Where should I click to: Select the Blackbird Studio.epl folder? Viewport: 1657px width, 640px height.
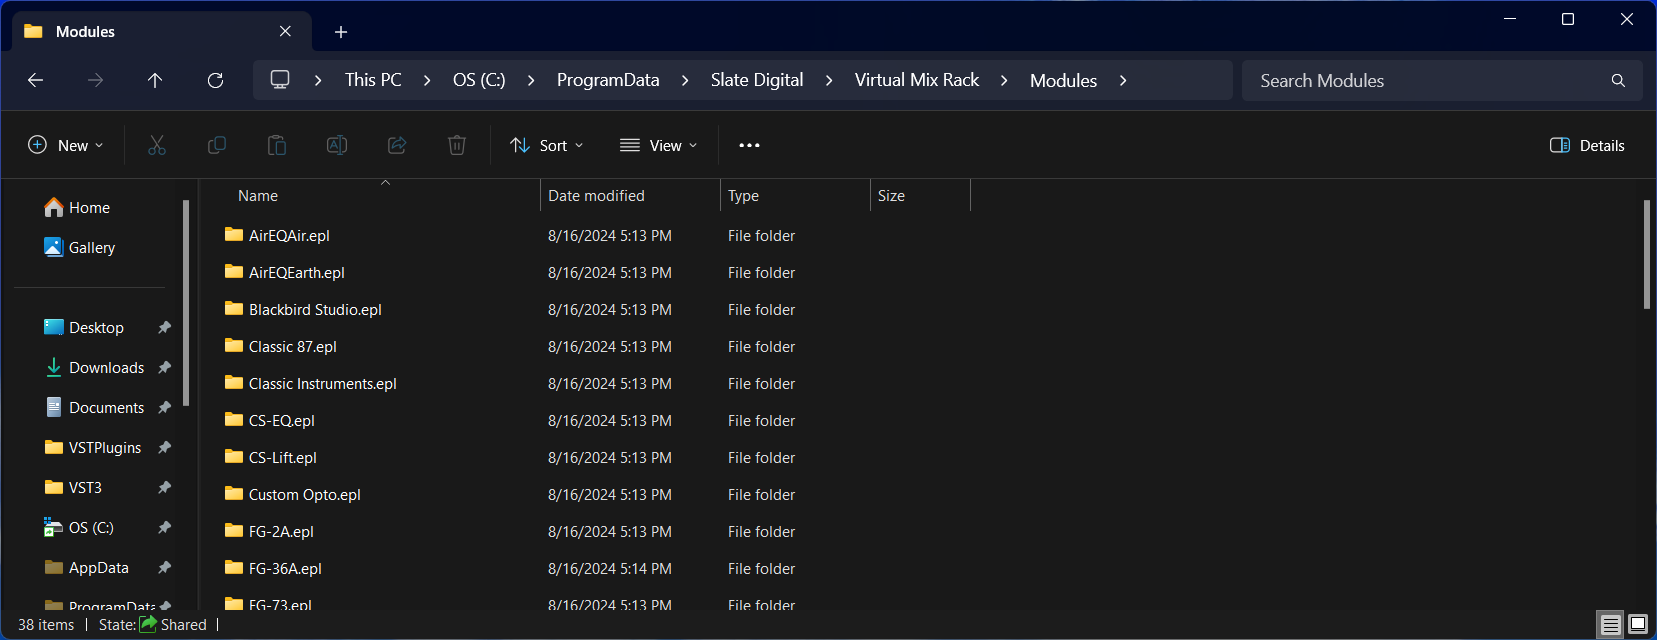tap(315, 310)
